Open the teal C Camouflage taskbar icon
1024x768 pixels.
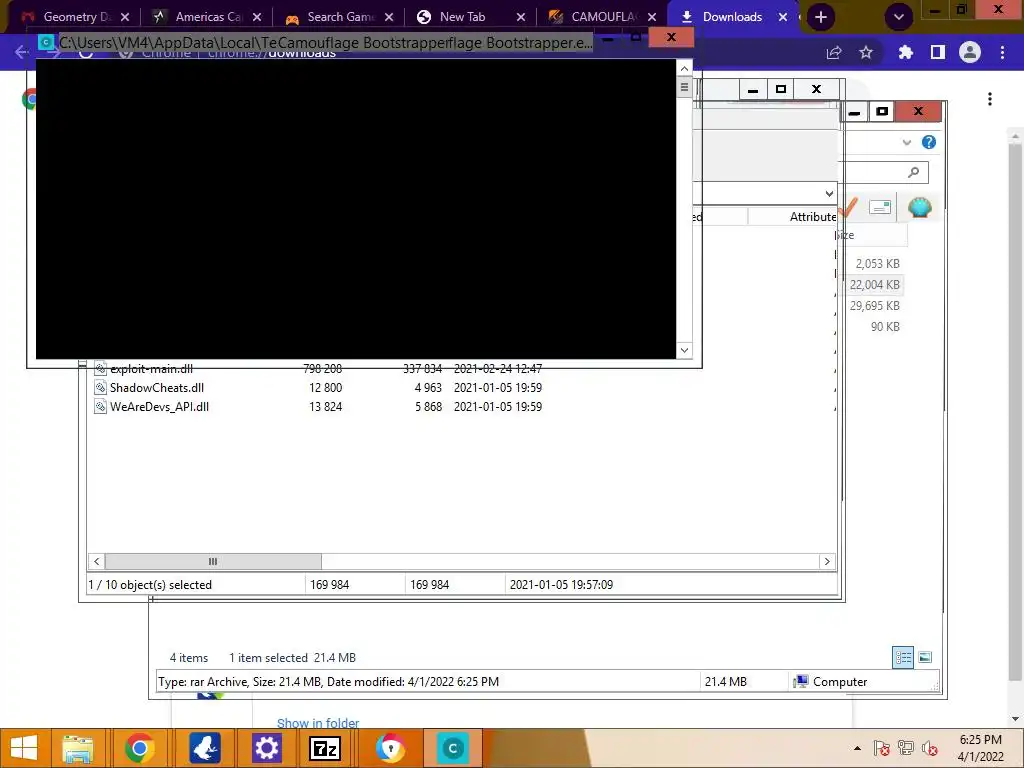453,748
